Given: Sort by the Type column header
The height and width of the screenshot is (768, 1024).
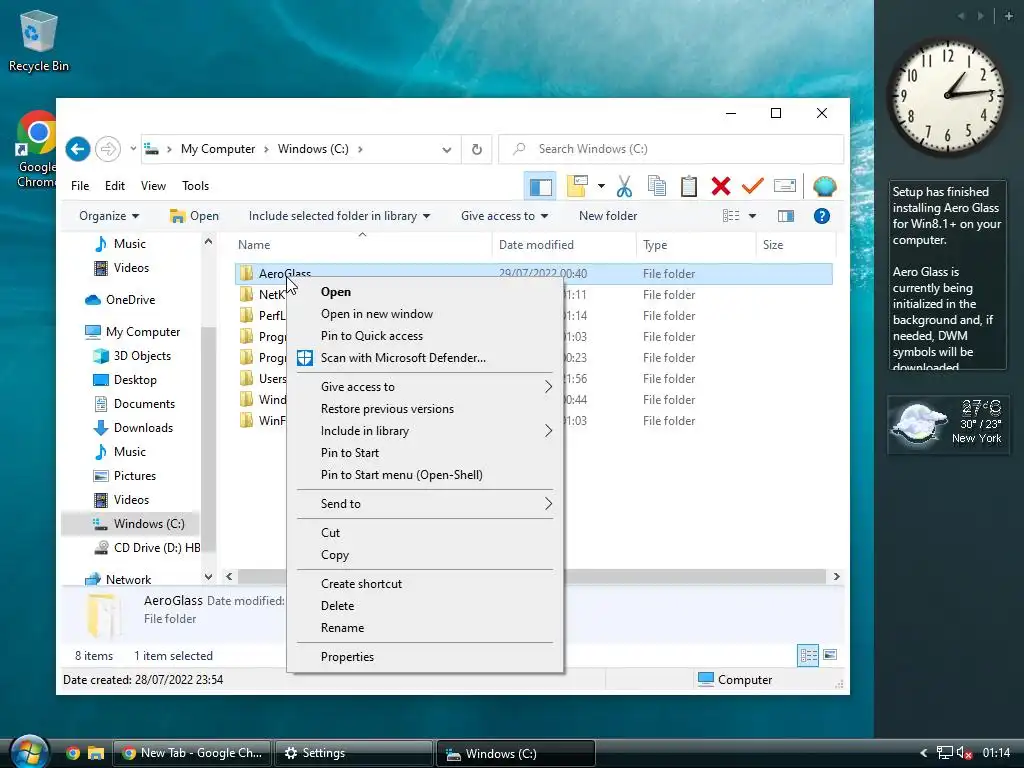Looking at the screenshot, I should coord(655,245).
